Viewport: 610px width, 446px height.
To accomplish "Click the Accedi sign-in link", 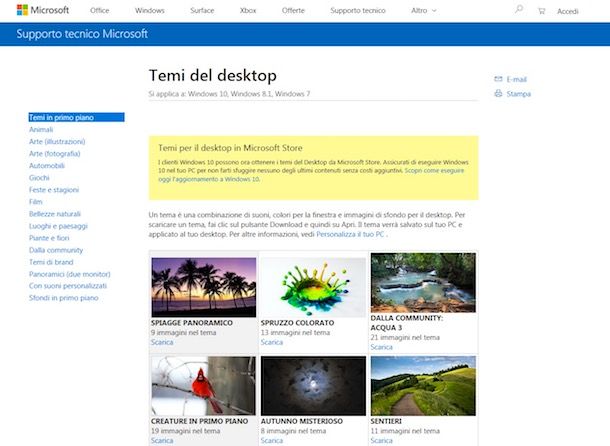I will (x=568, y=11).
